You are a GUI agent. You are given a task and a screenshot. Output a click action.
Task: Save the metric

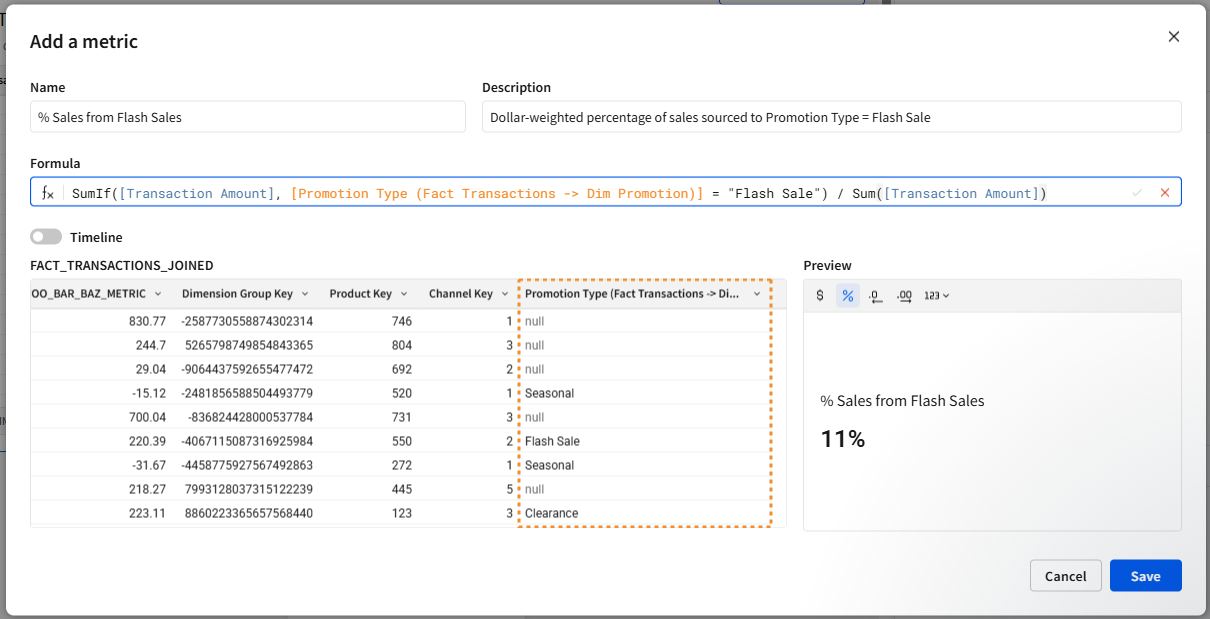click(1146, 576)
